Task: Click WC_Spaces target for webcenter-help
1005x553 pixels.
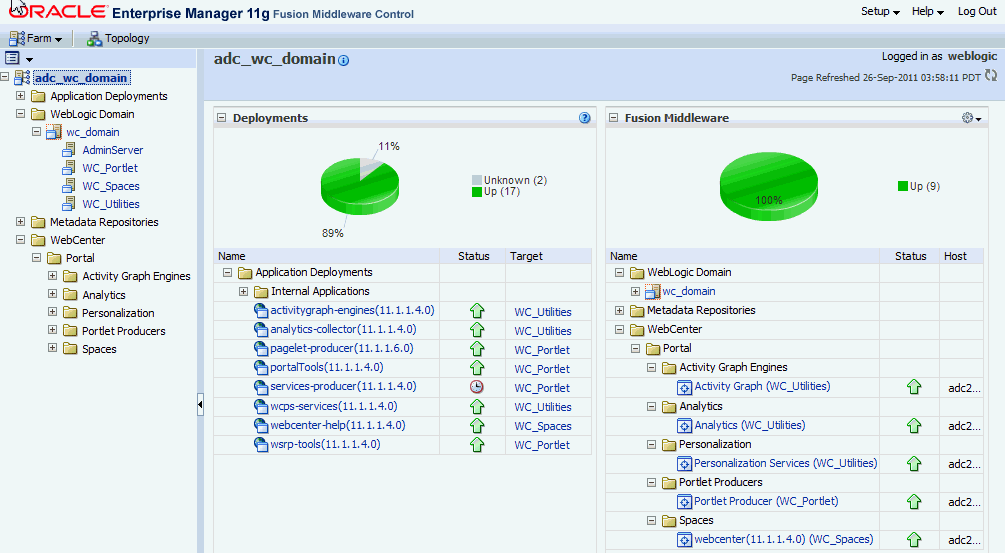Action: coord(543,426)
